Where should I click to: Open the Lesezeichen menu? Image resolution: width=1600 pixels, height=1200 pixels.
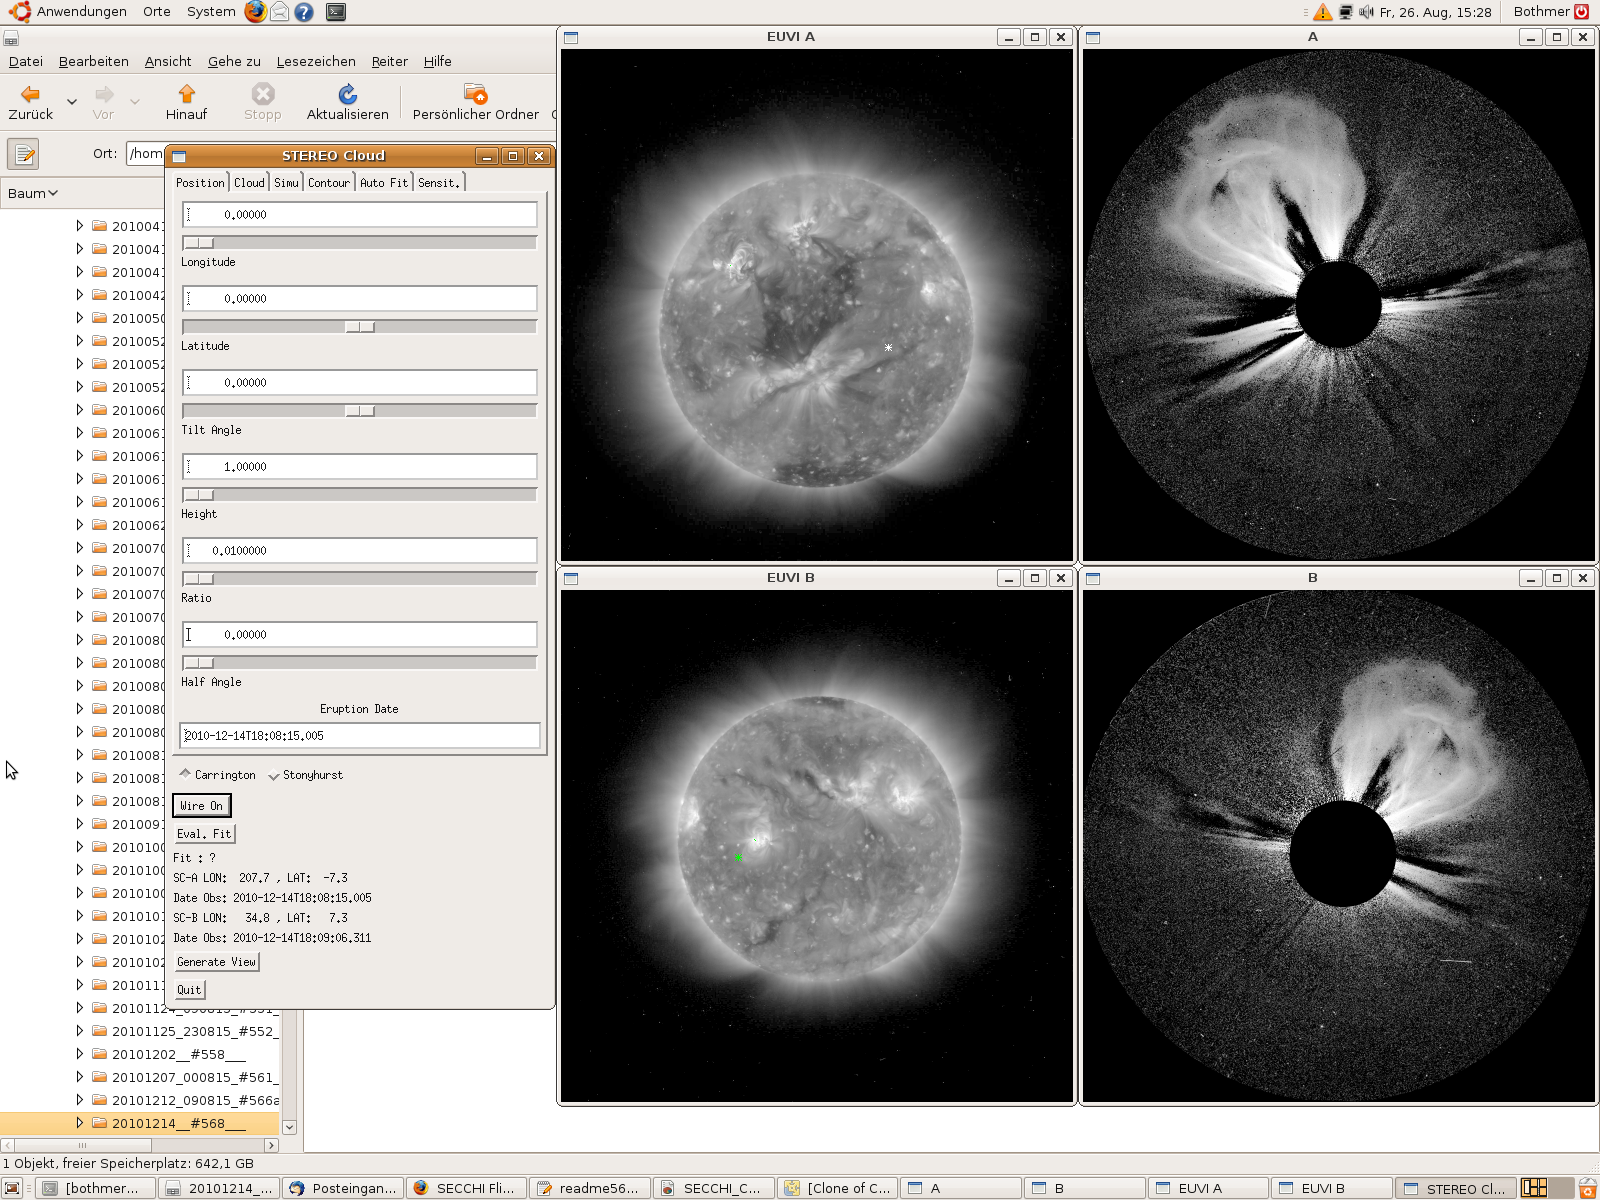point(316,61)
